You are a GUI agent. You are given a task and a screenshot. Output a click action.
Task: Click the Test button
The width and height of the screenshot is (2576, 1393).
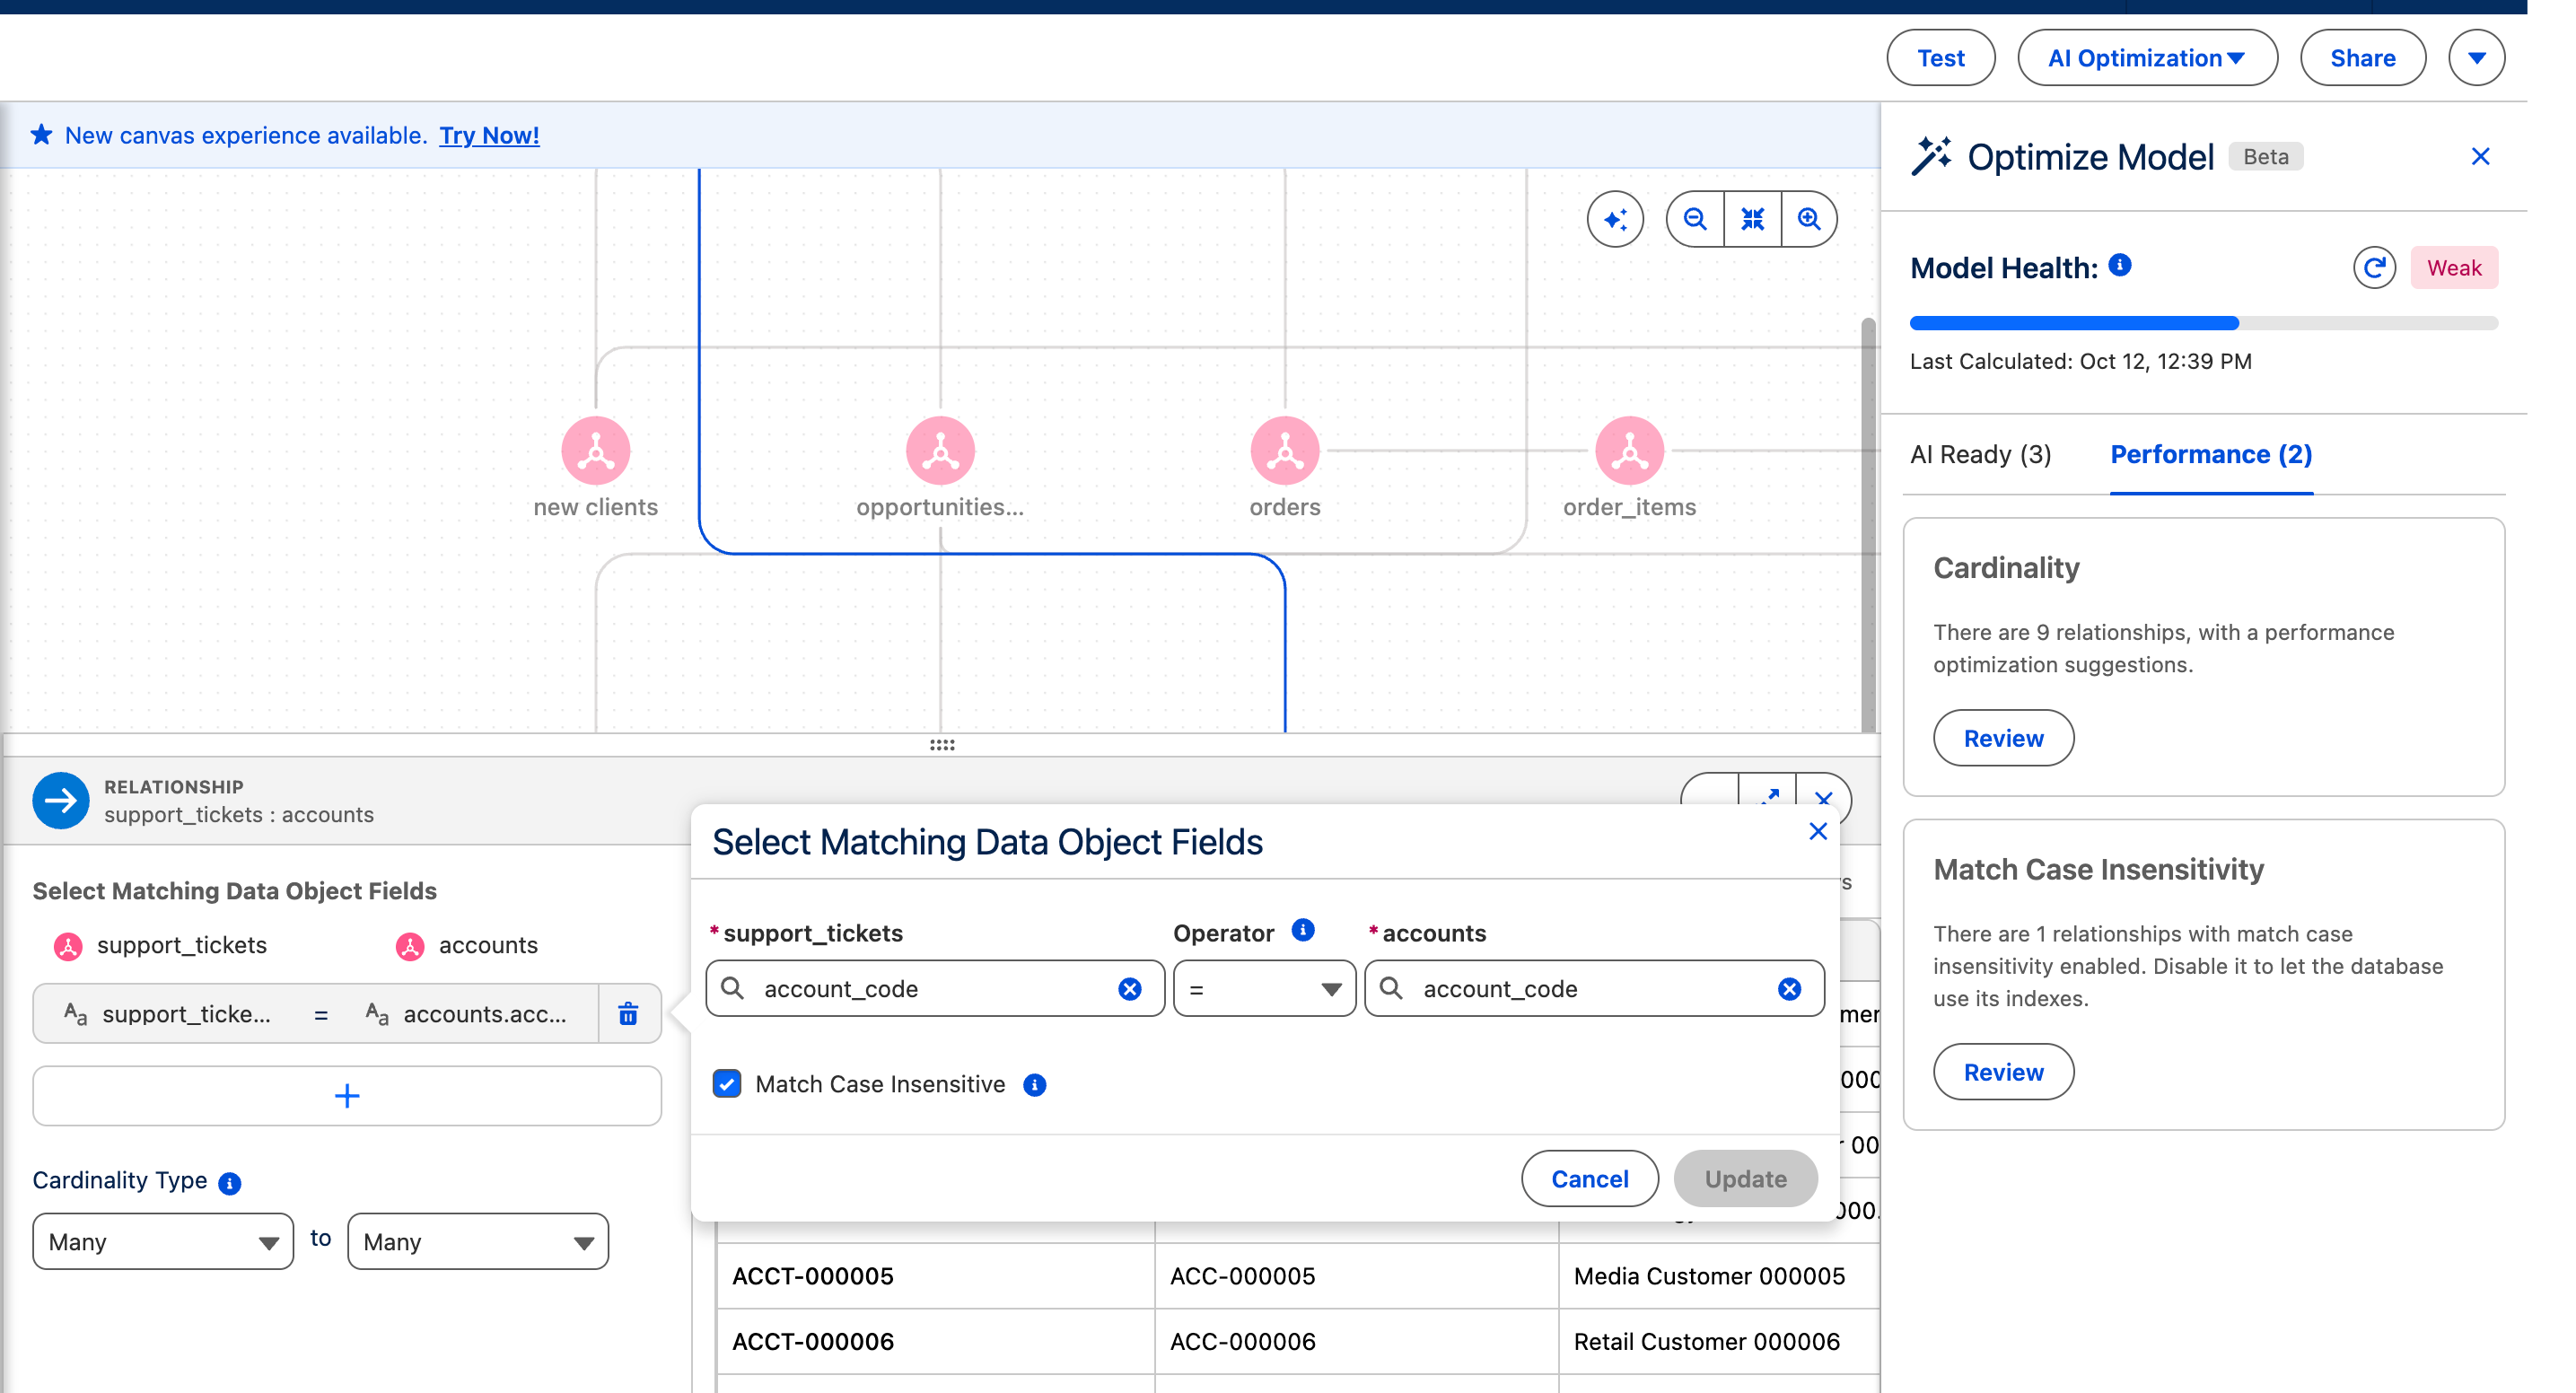click(1940, 58)
